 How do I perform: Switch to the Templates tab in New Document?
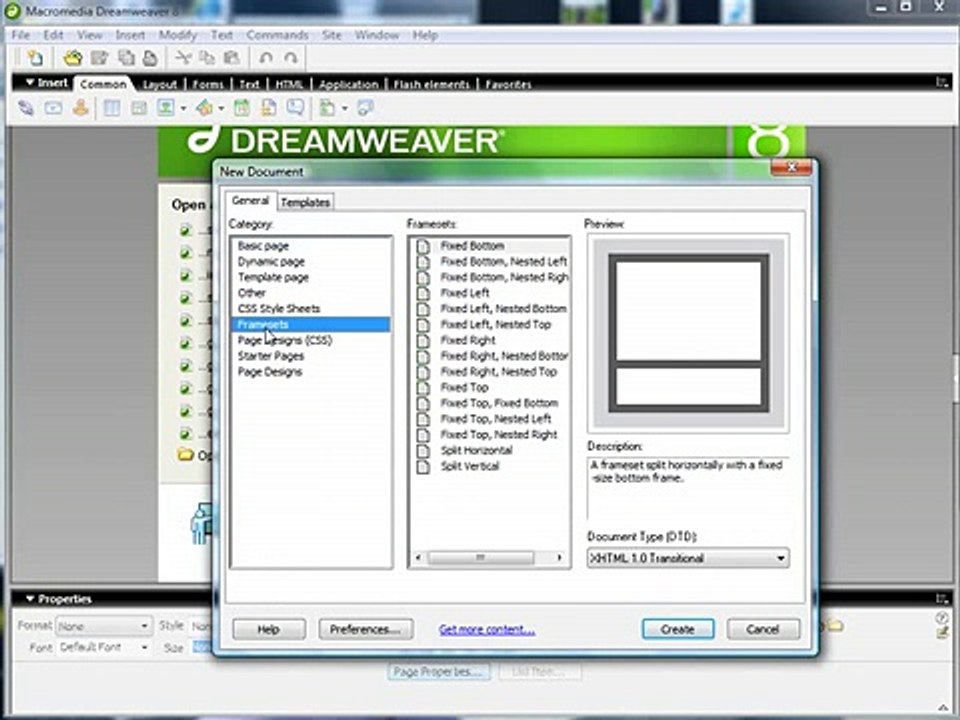coord(306,202)
